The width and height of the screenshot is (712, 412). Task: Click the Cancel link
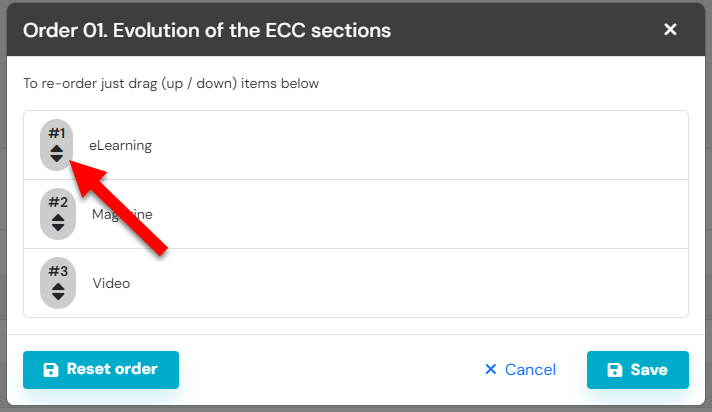[x=530, y=370]
